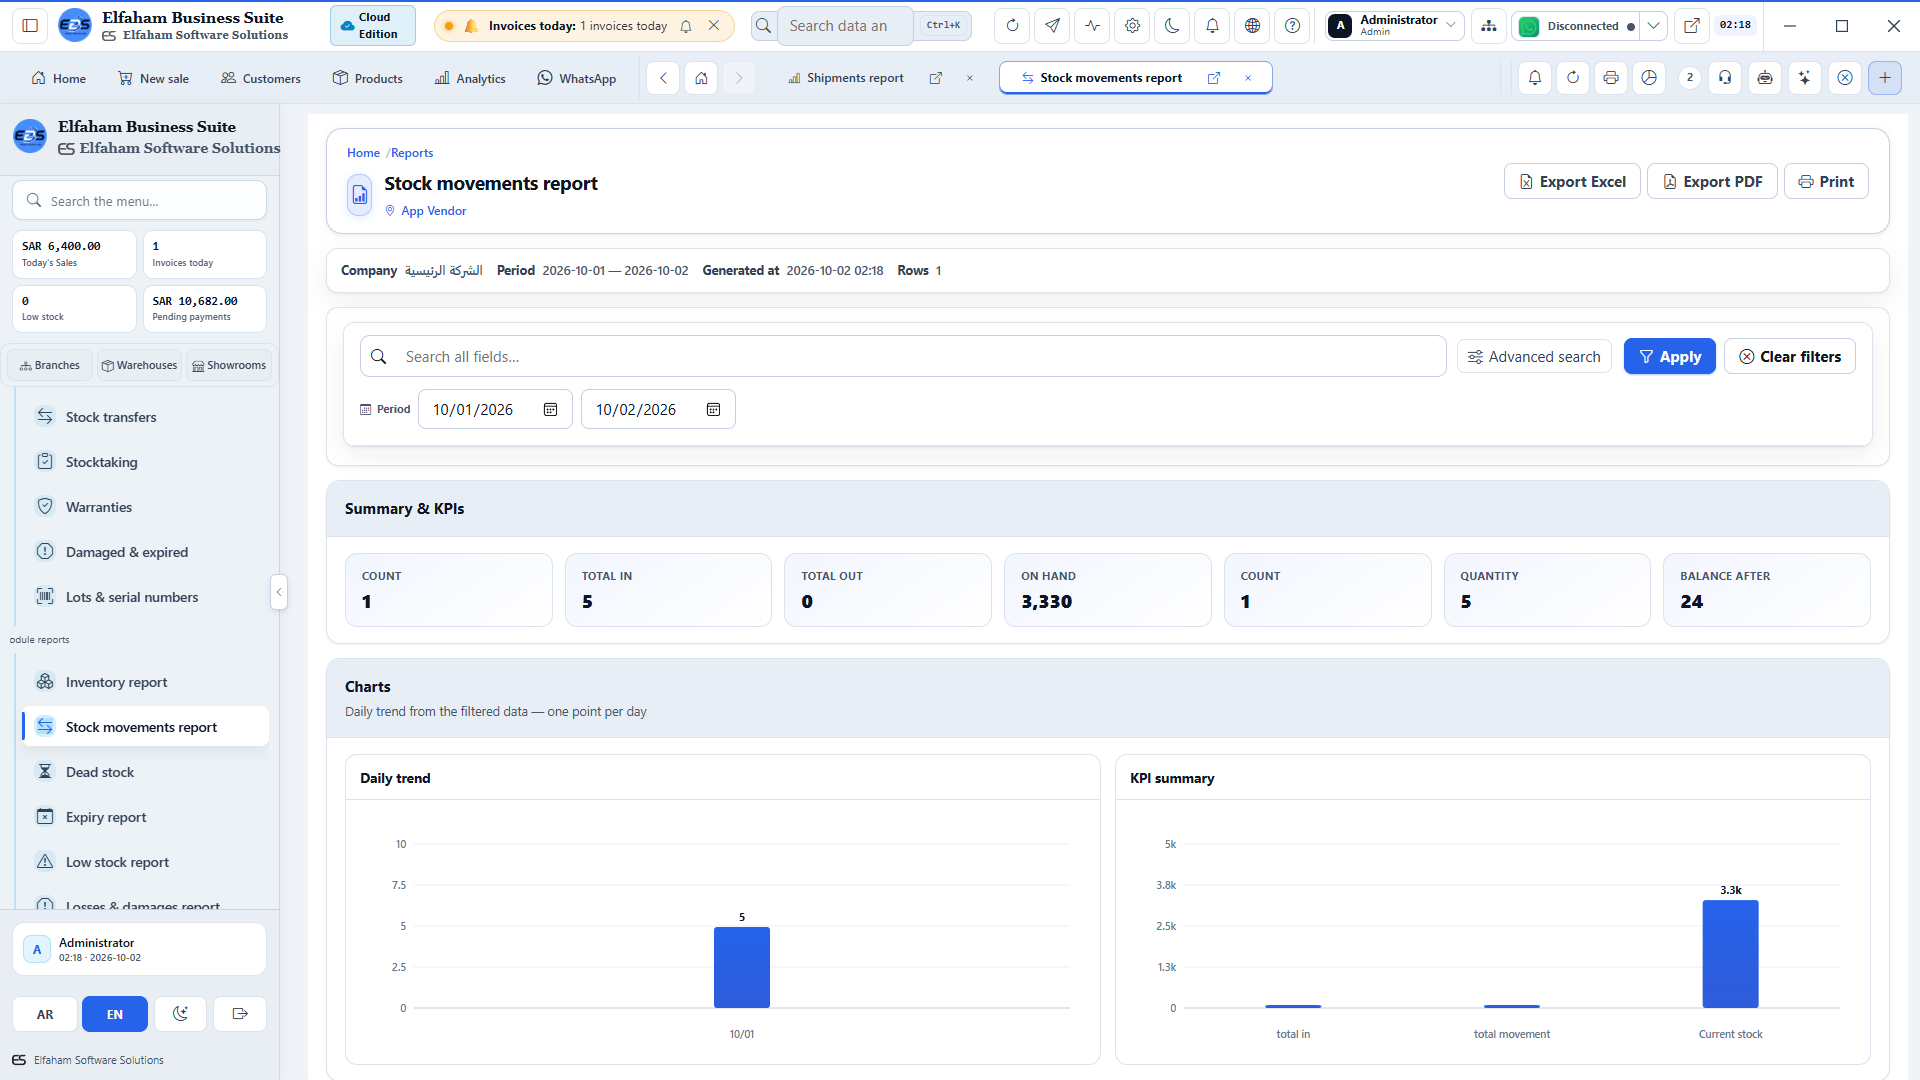The width and height of the screenshot is (1920, 1080).
Task: Apply the report filters
Action: click(1669, 357)
